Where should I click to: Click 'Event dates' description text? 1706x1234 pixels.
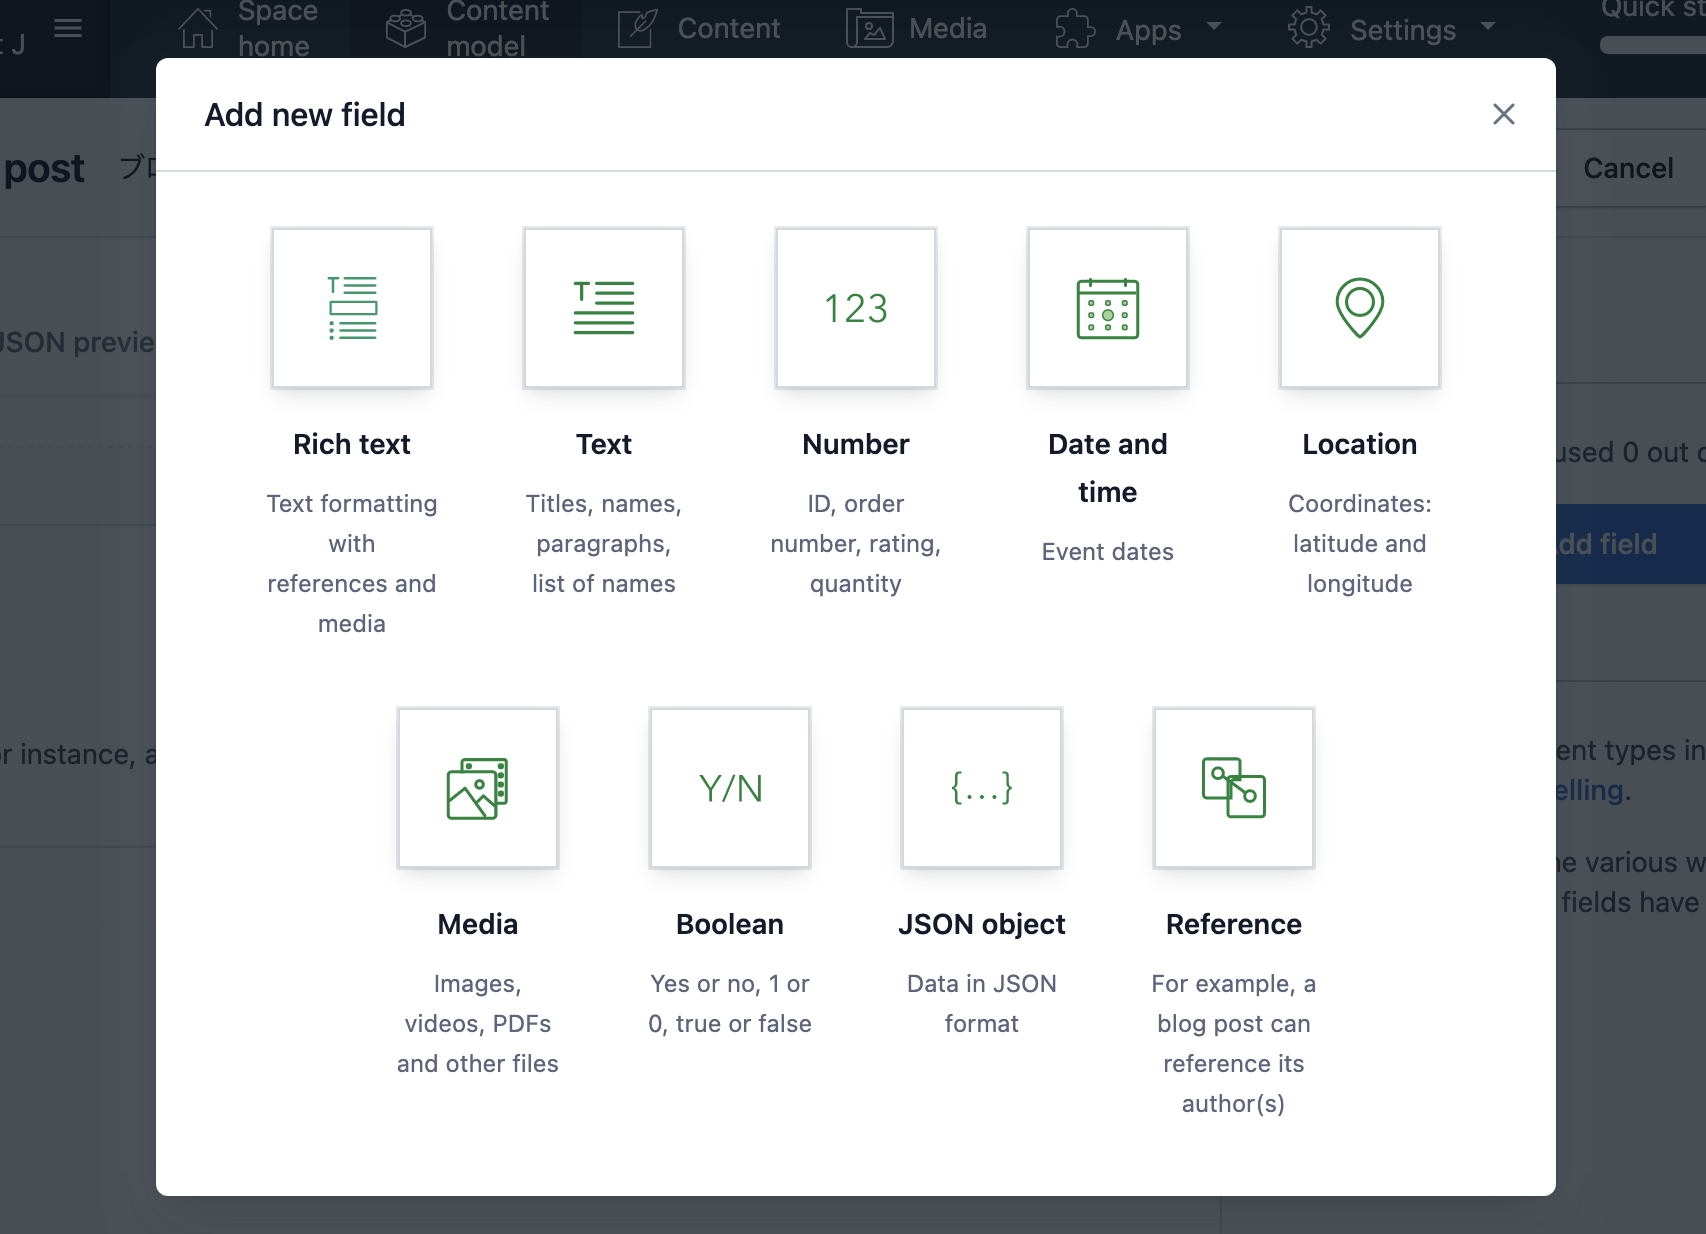[1108, 552]
